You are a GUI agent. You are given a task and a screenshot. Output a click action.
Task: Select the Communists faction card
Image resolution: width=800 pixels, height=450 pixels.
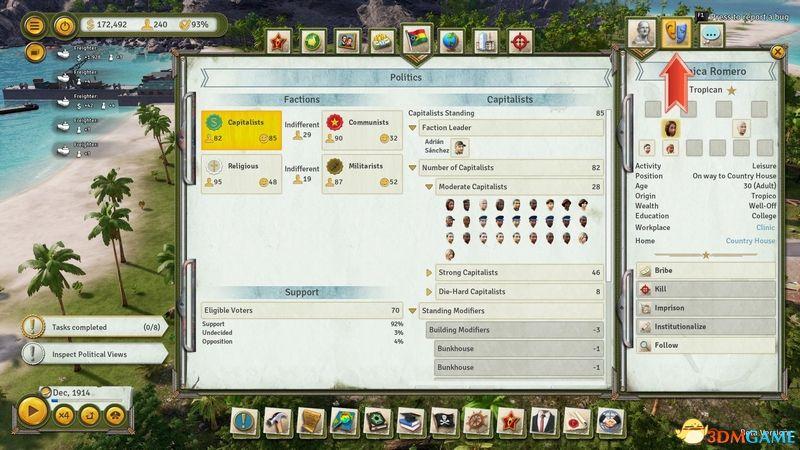click(362, 130)
